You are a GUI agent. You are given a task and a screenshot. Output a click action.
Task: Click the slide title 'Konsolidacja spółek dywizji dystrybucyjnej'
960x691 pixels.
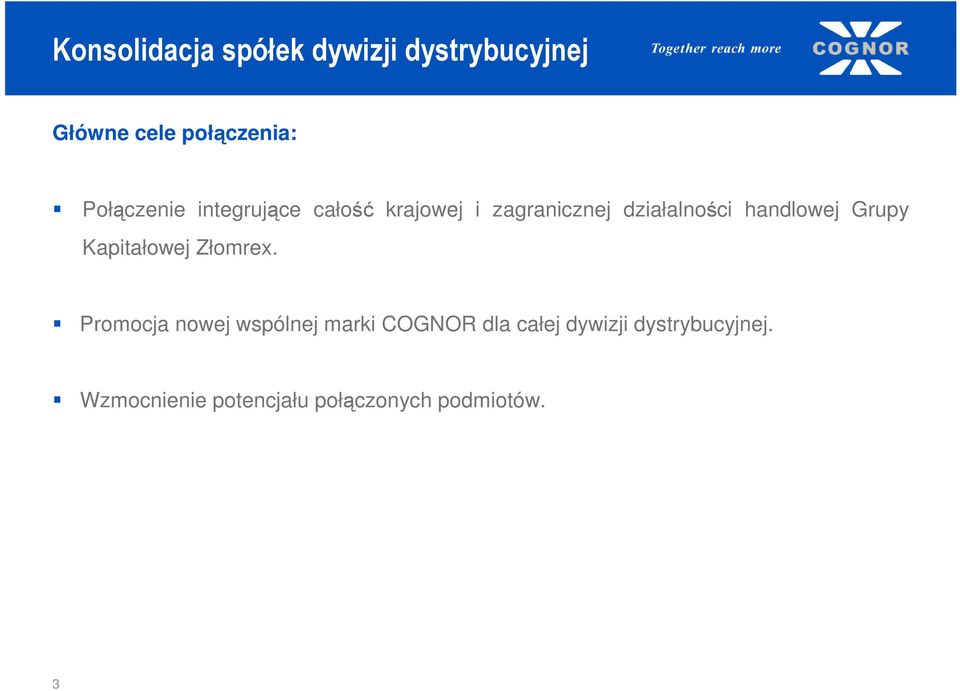coord(320,50)
